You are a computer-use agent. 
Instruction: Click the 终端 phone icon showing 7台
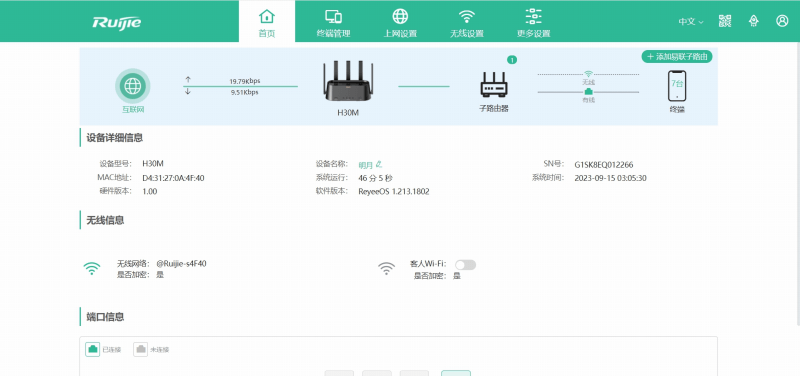[677, 86]
